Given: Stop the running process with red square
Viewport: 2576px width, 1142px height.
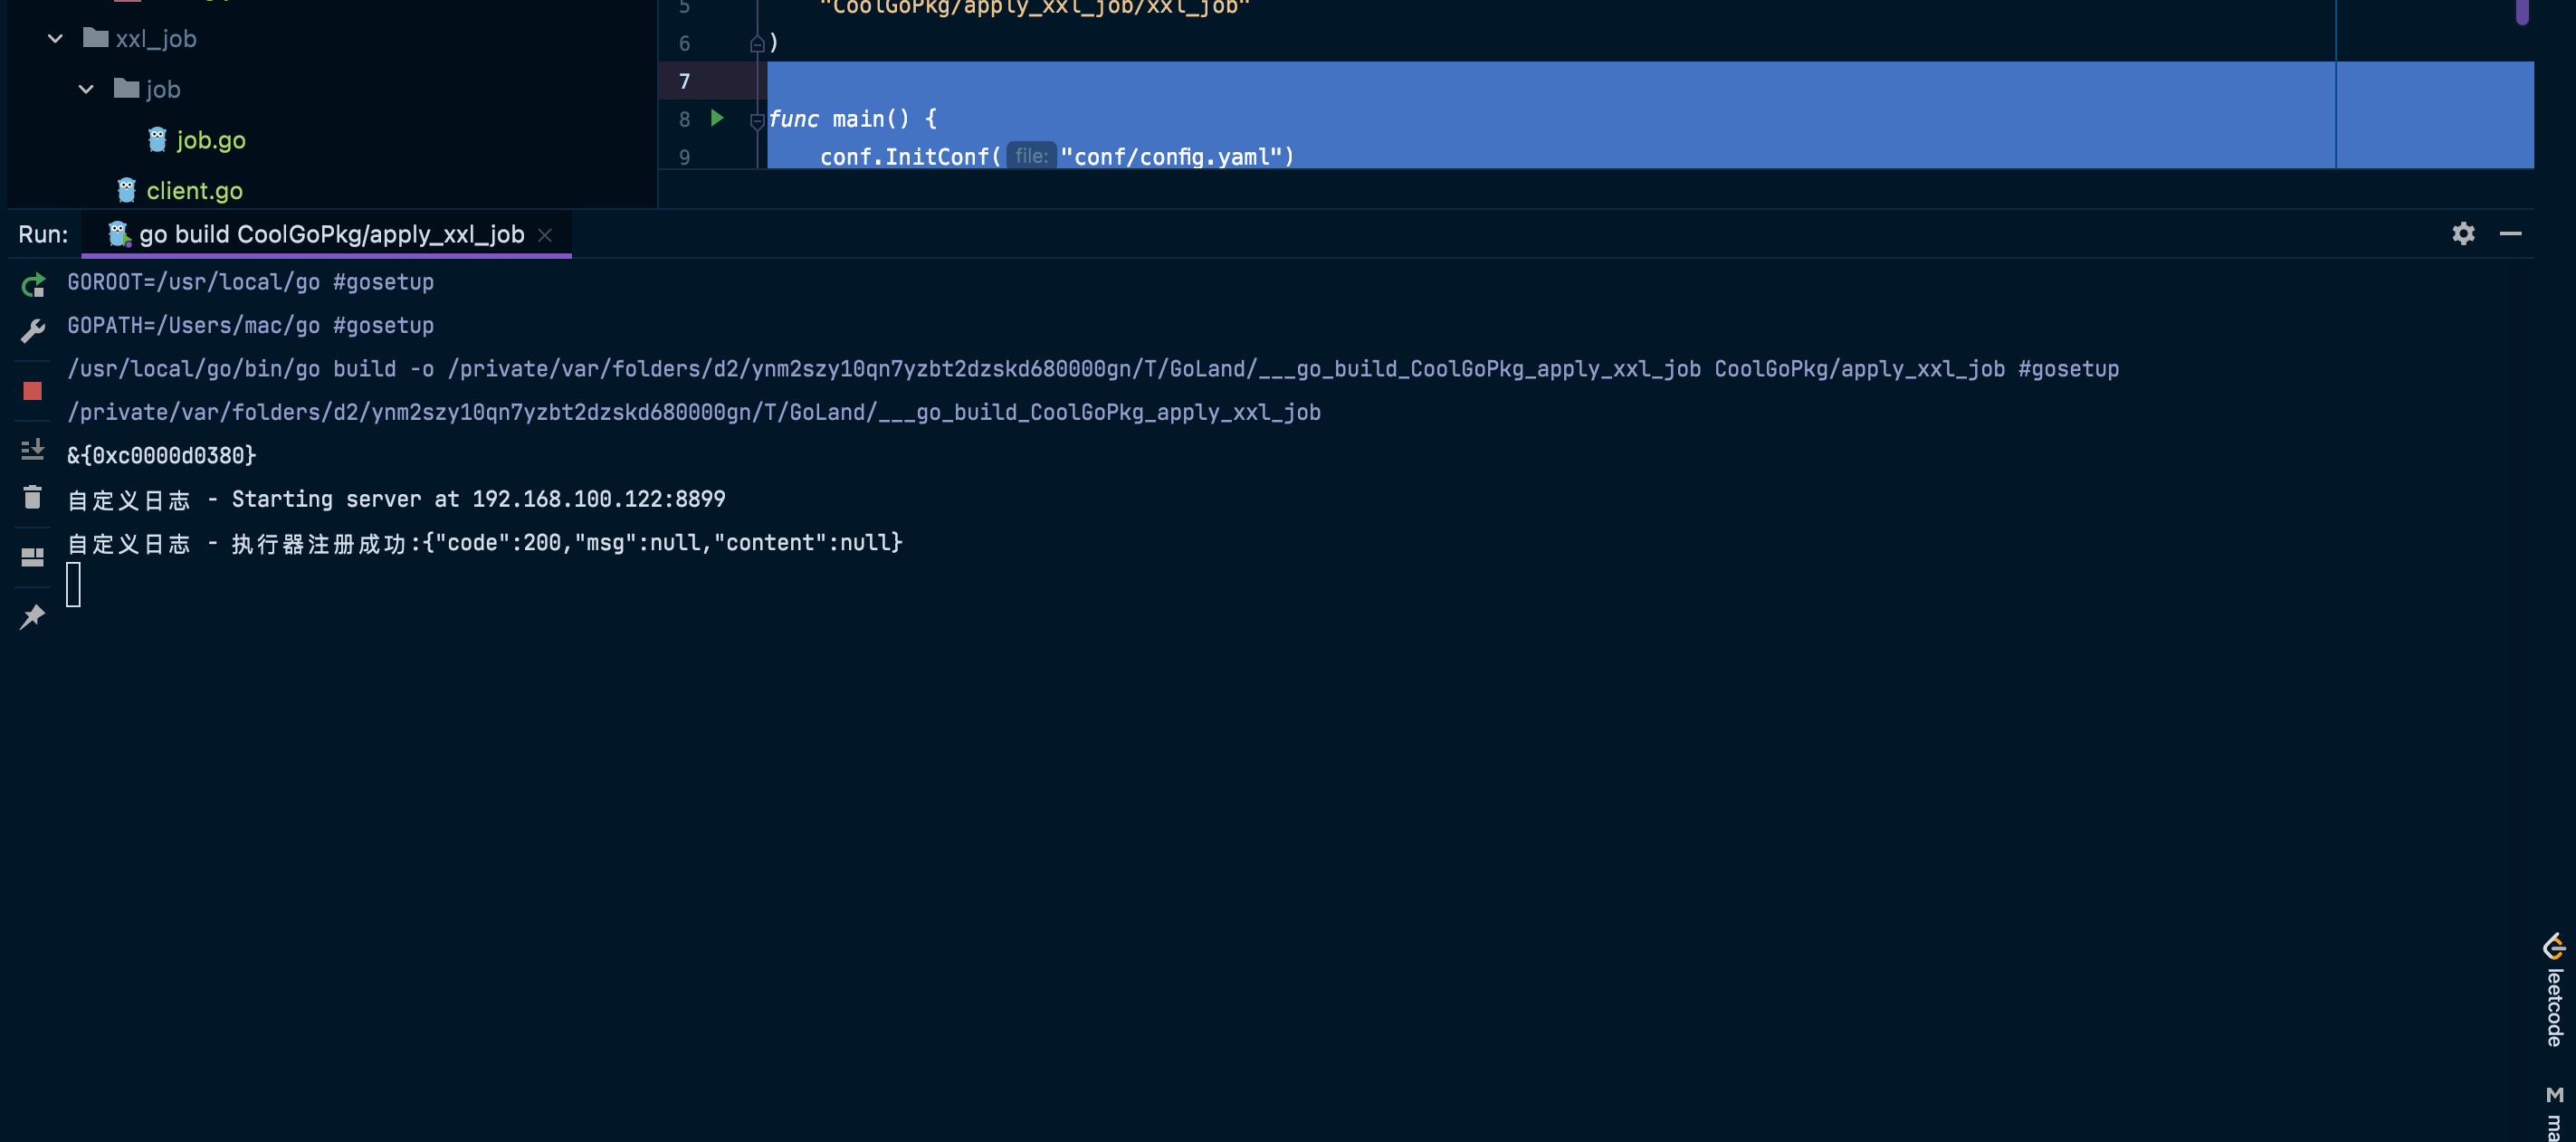Looking at the screenshot, I should tap(33, 390).
